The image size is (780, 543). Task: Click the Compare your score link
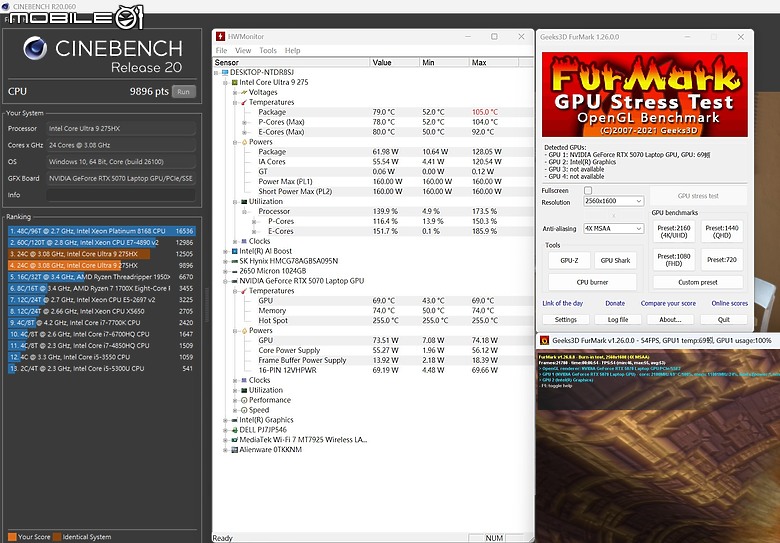668,303
